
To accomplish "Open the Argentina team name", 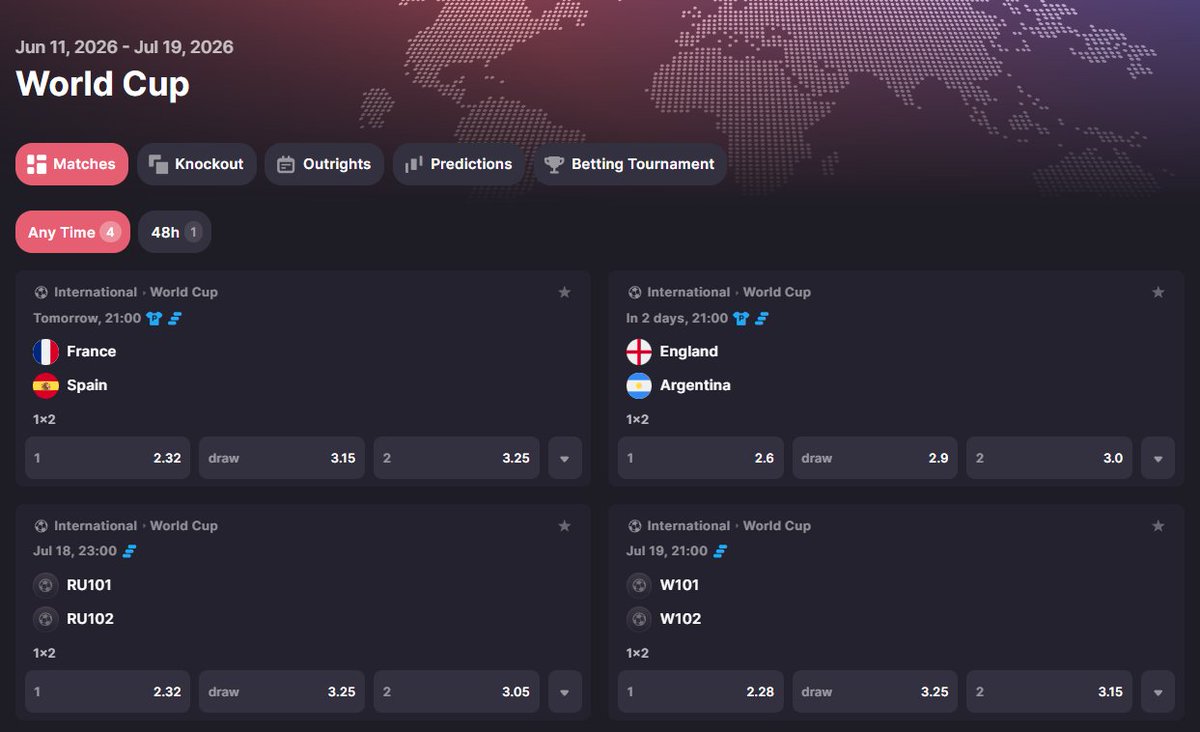I will 695,385.
